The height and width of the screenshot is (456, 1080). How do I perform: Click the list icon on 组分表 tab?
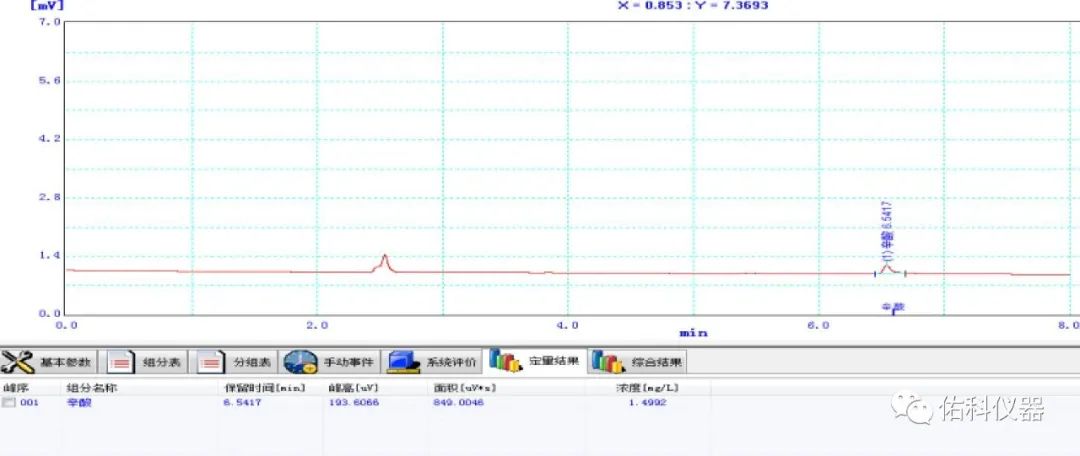121,361
